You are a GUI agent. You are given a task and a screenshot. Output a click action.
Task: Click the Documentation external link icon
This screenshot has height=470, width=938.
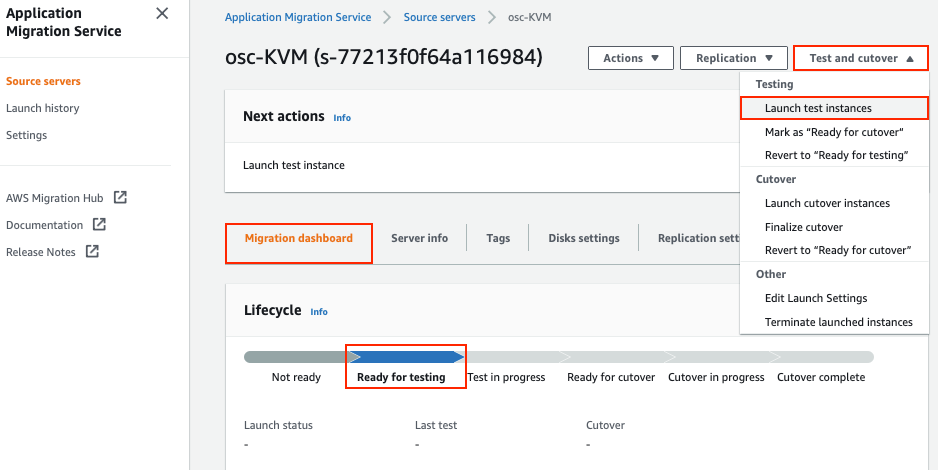pos(99,224)
